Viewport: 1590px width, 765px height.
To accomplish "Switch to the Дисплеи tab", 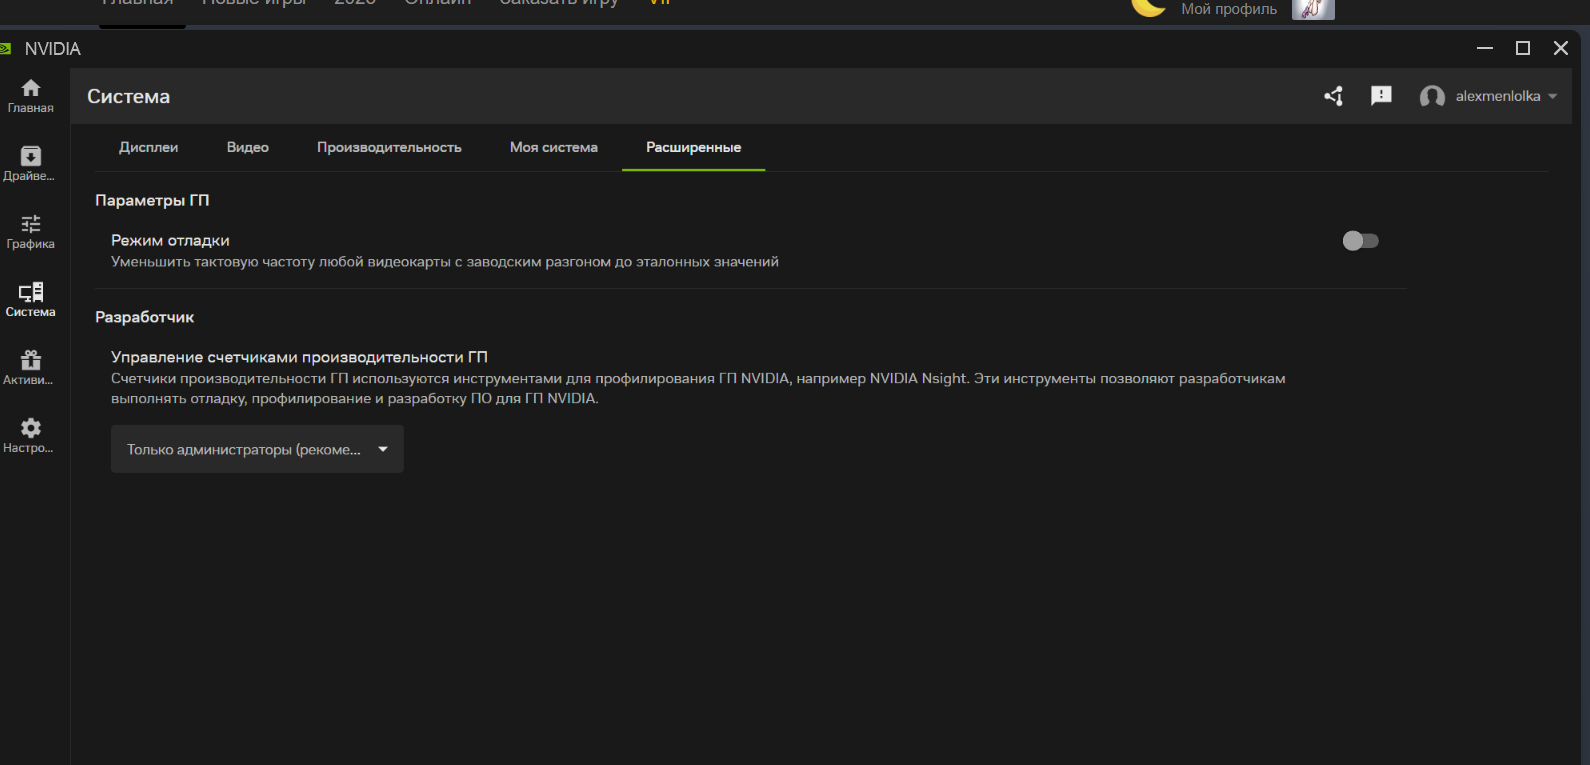I will 148,147.
